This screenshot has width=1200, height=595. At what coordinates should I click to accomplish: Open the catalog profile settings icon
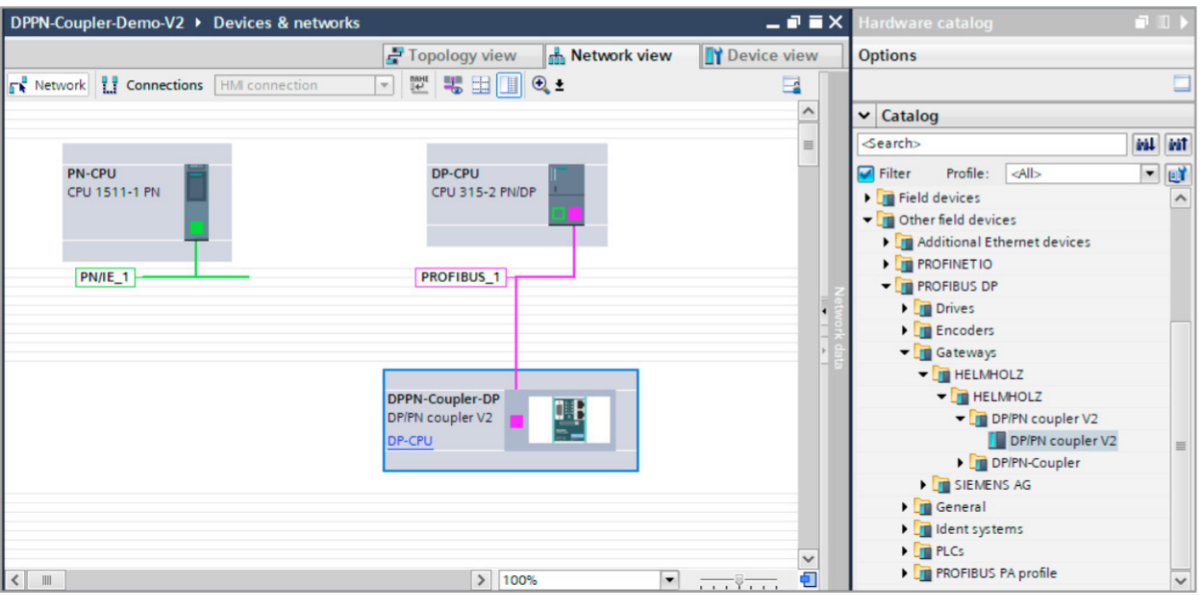pyautogui.click(x=1178, y=174)
